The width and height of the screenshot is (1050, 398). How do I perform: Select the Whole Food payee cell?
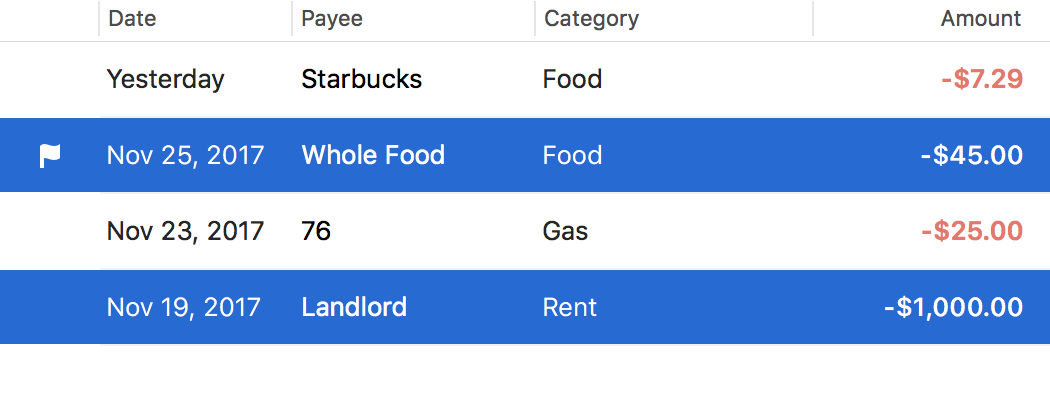tap(373, 155)
